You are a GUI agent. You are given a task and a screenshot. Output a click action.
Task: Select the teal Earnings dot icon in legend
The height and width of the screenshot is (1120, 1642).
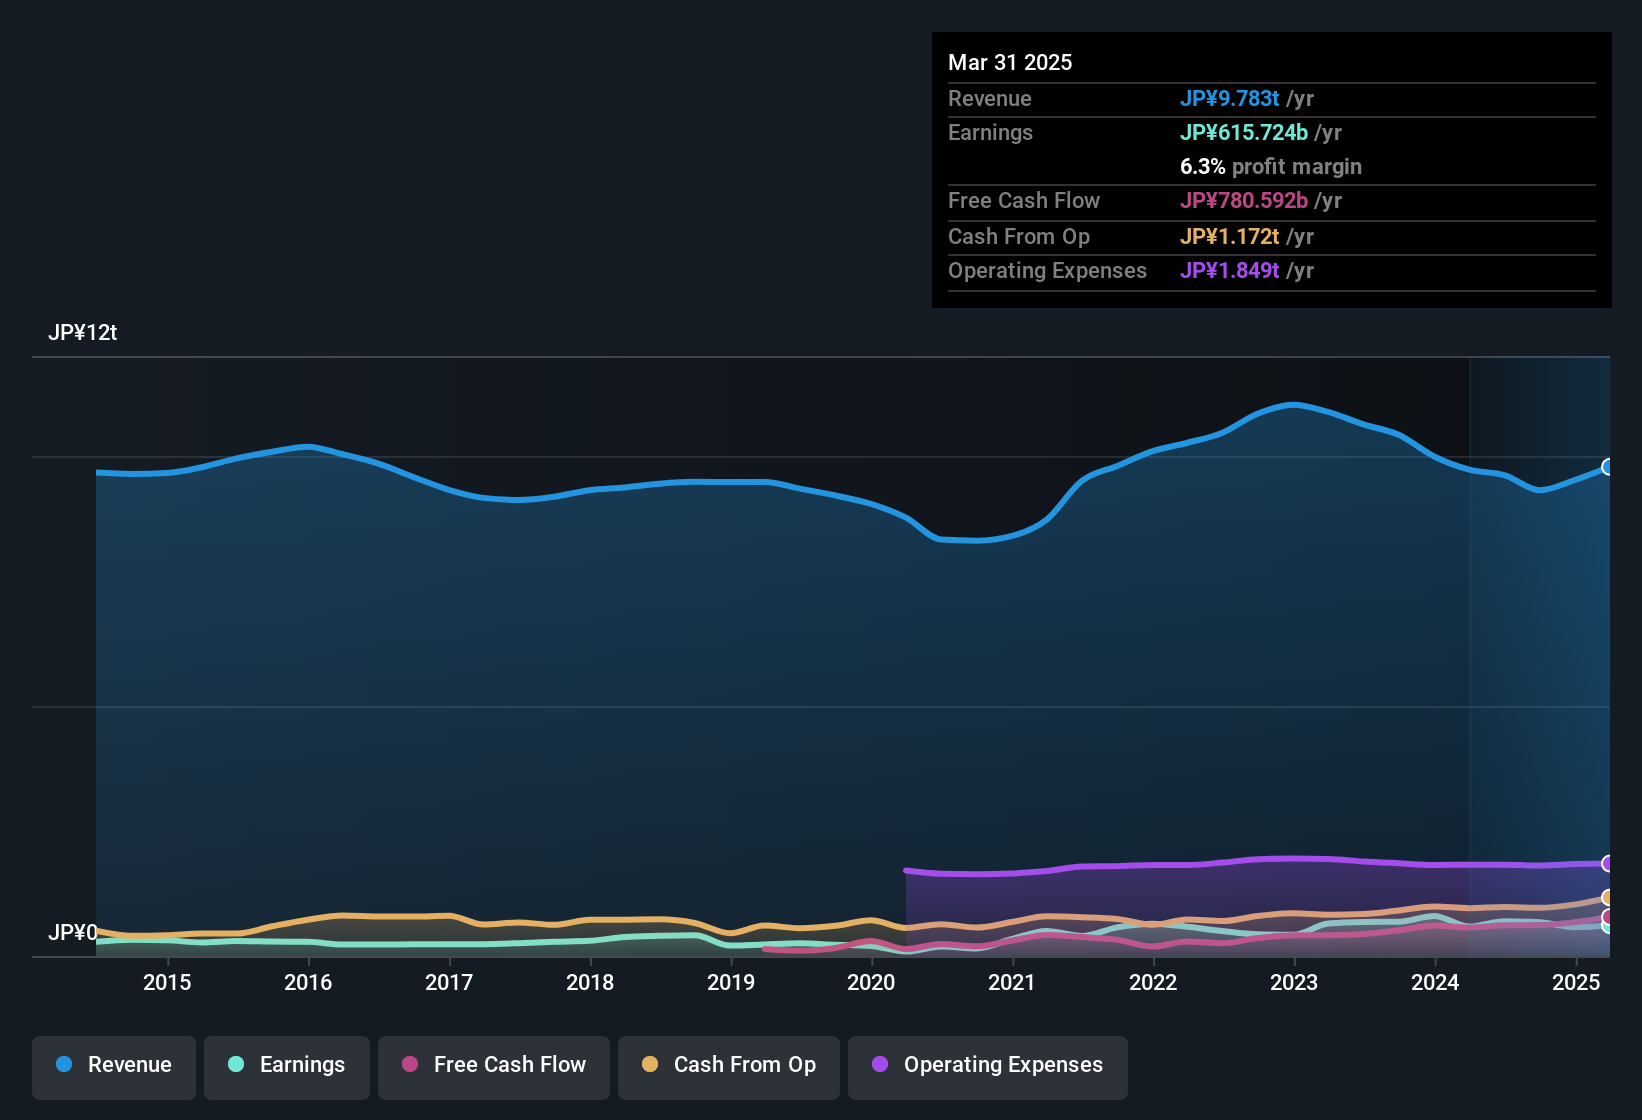click(x=237, y=1065)
